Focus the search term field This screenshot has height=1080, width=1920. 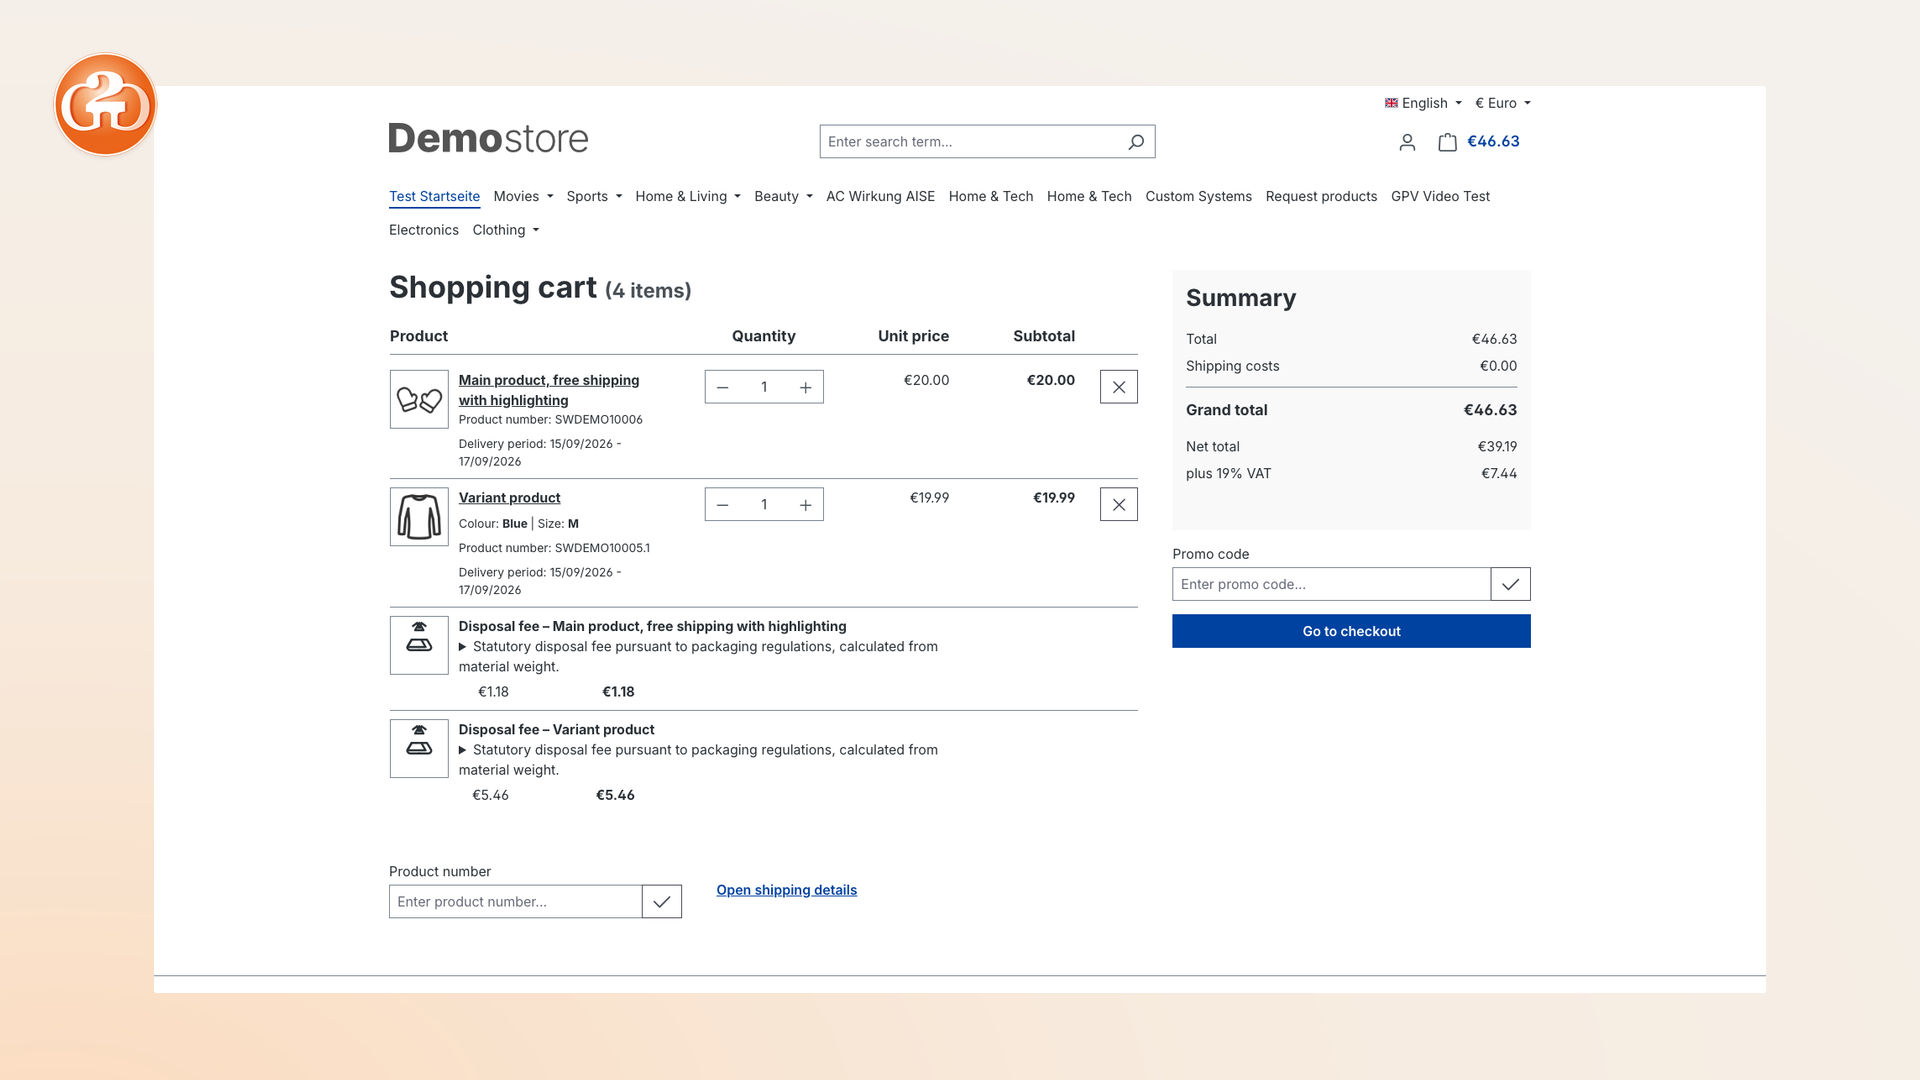(970, 142)
